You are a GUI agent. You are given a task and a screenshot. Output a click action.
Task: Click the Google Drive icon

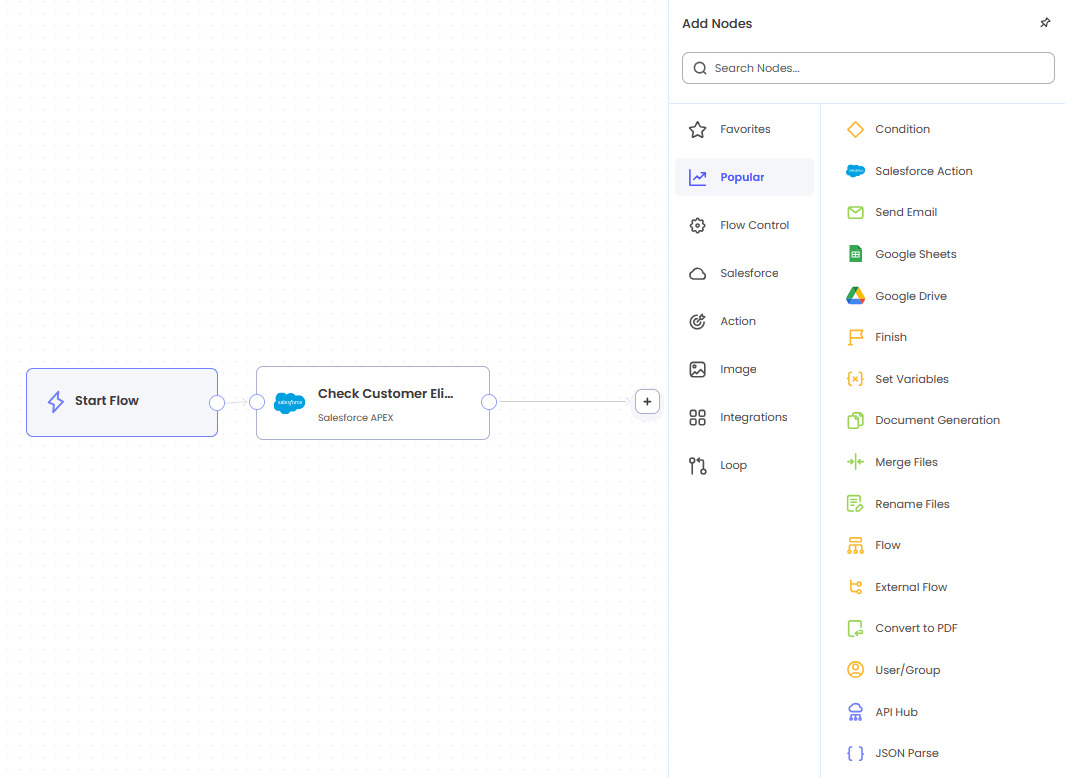pos(855,296)
